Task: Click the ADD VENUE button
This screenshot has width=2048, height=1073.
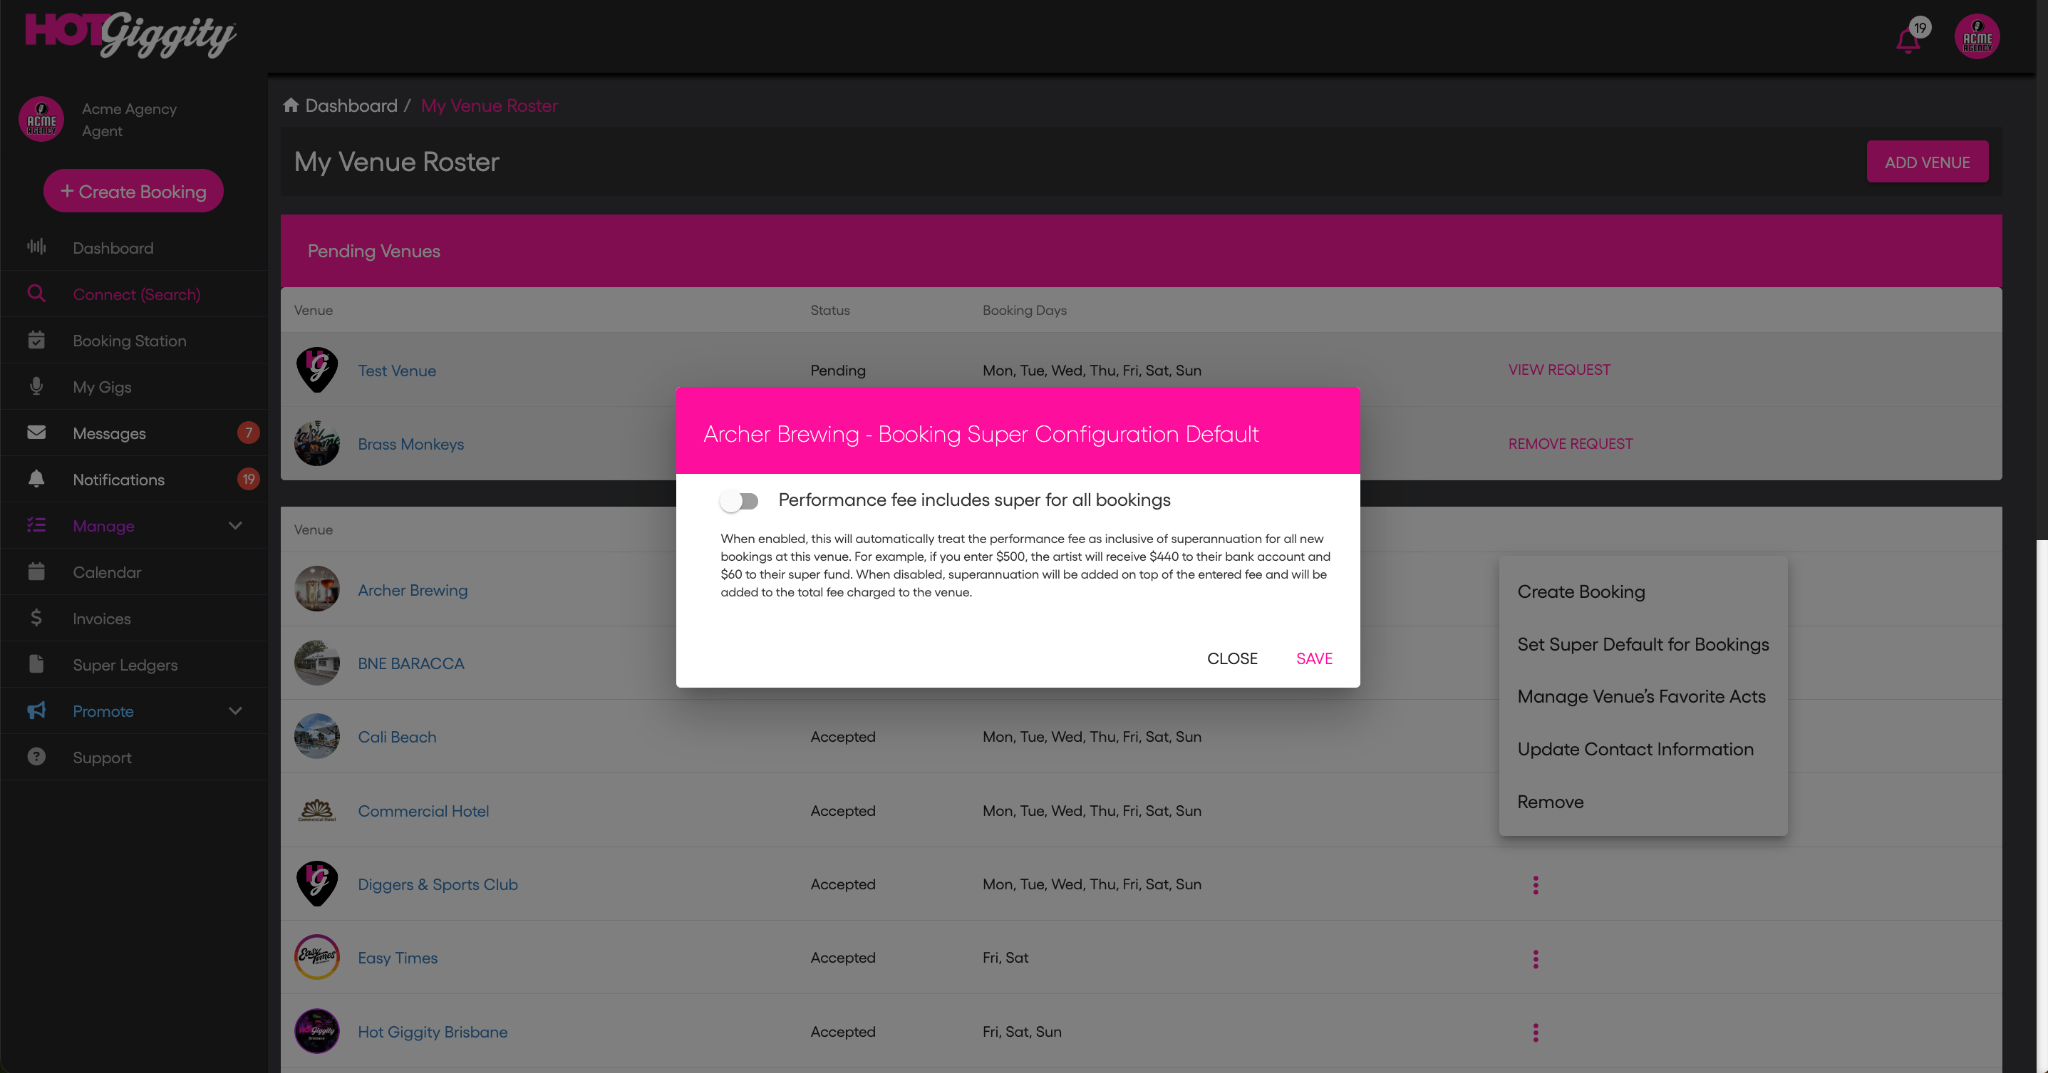Action: pos(1927,162)
